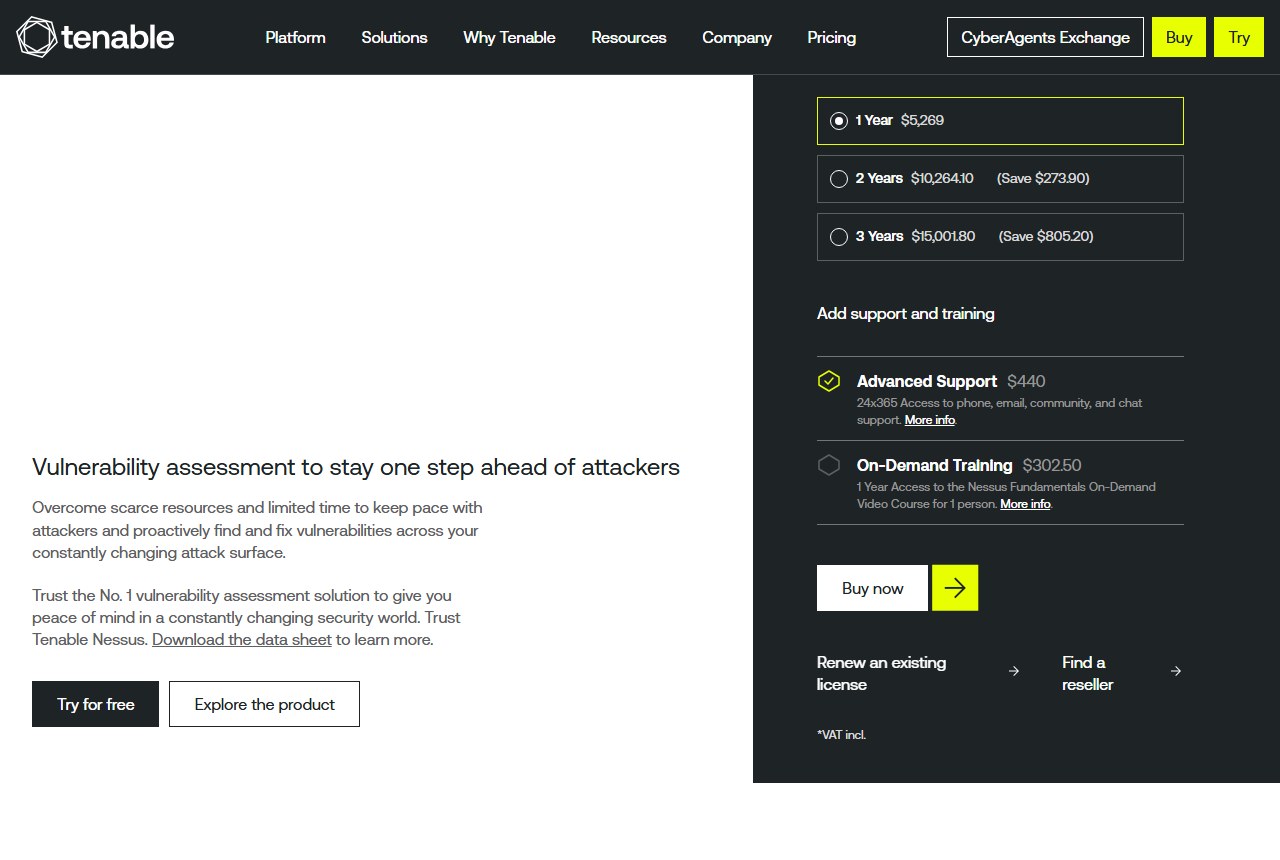Click the arrow next to Find a reseller
1280x860 pixels.
(1176, 672)
